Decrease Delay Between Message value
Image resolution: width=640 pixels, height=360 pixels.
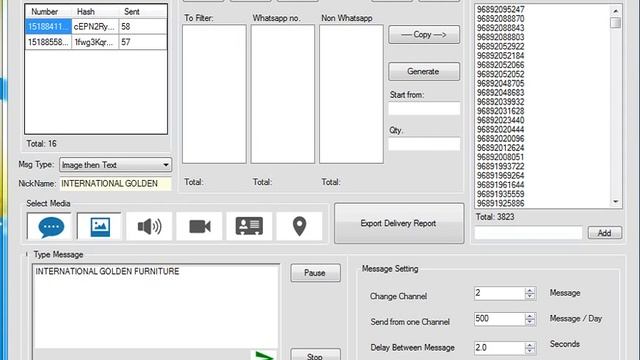pyautogui.click(x=530, y=351)
